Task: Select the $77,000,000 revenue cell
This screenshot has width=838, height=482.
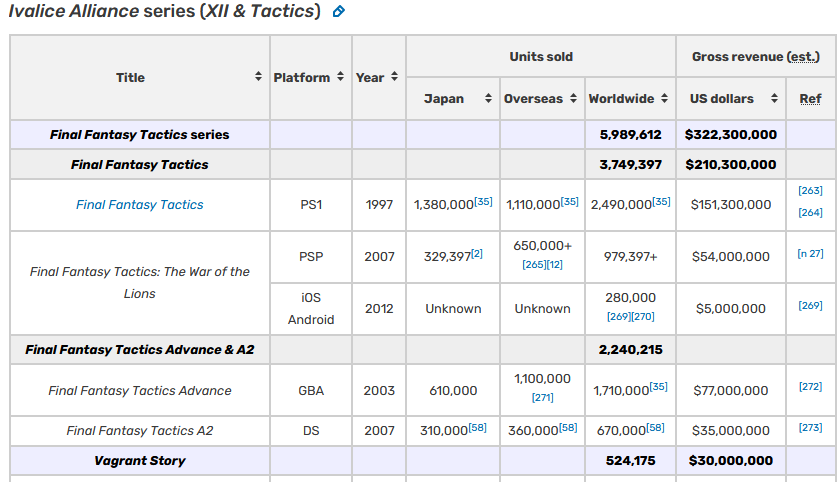Action: [731, 391]
